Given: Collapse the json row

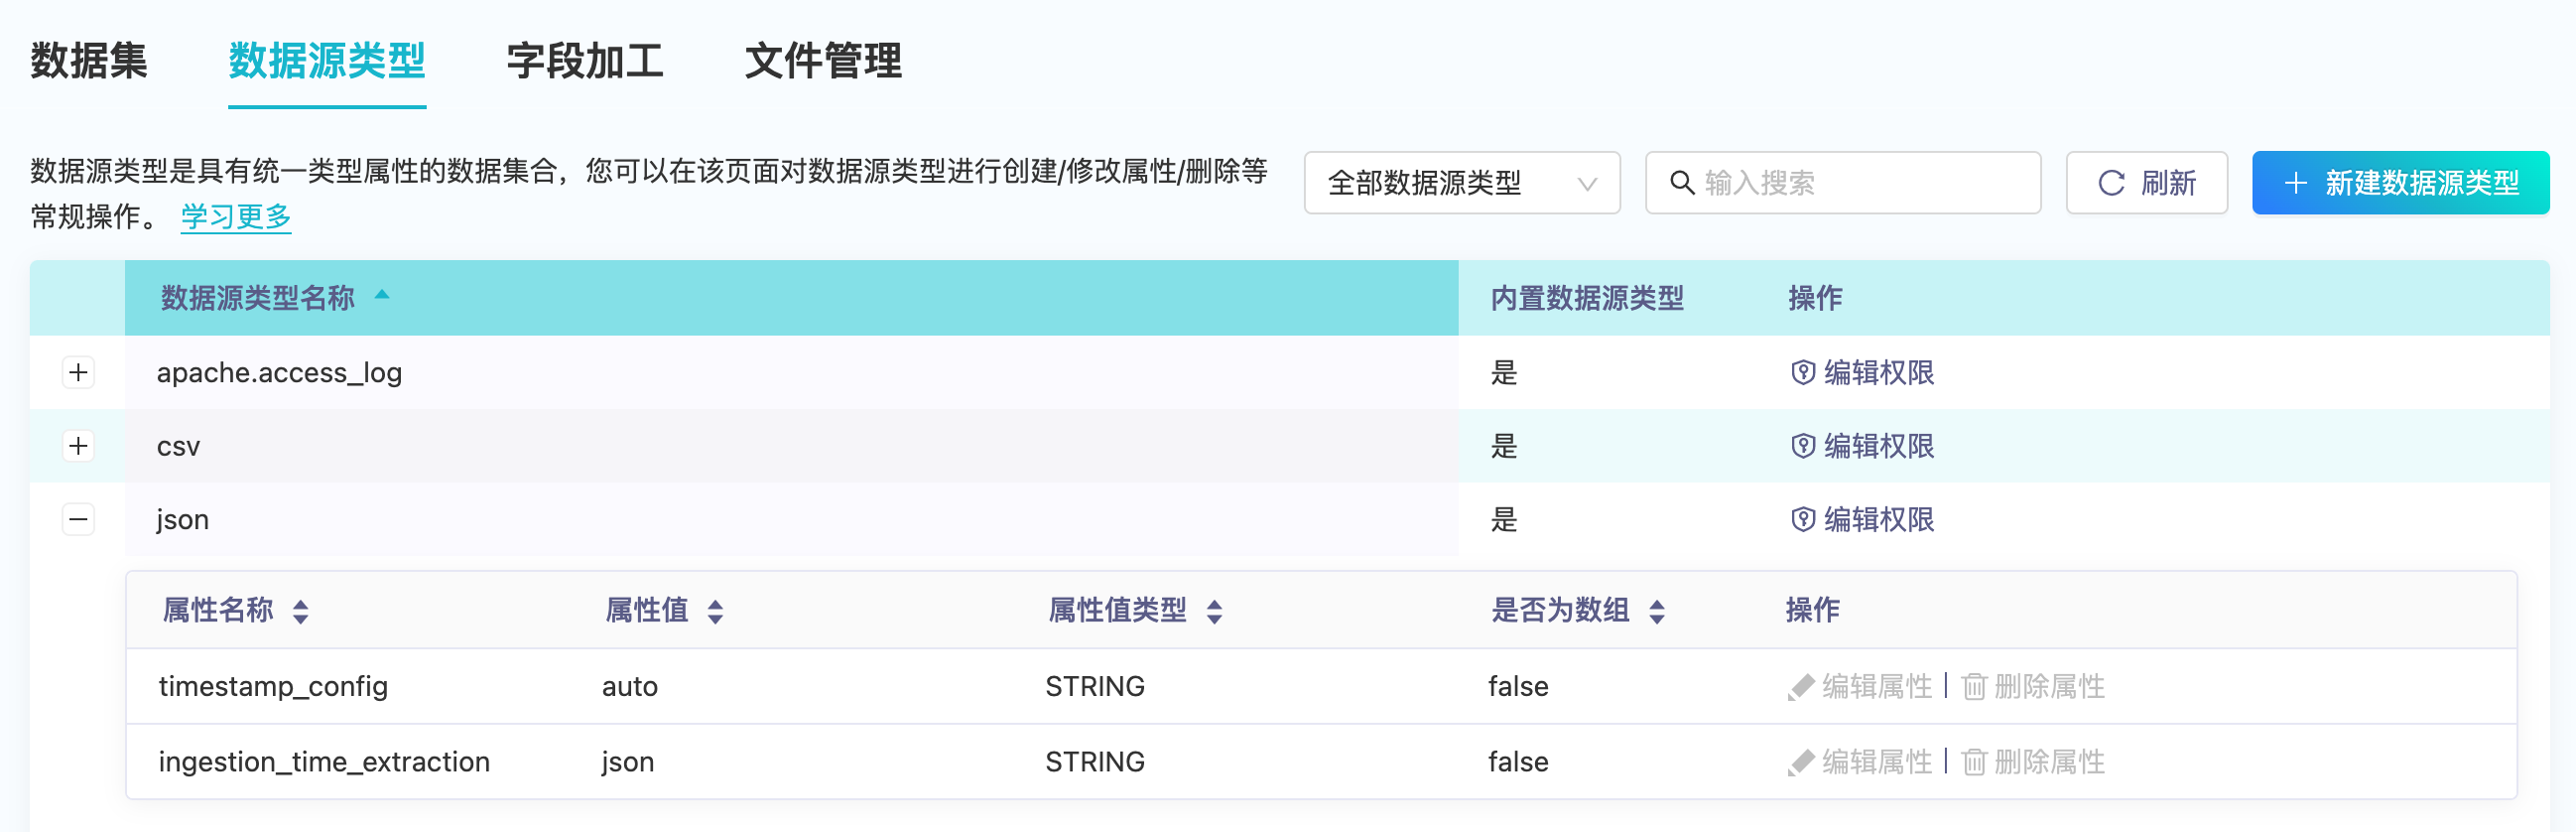Looking at the screenshot, I should tap(78, 519).
